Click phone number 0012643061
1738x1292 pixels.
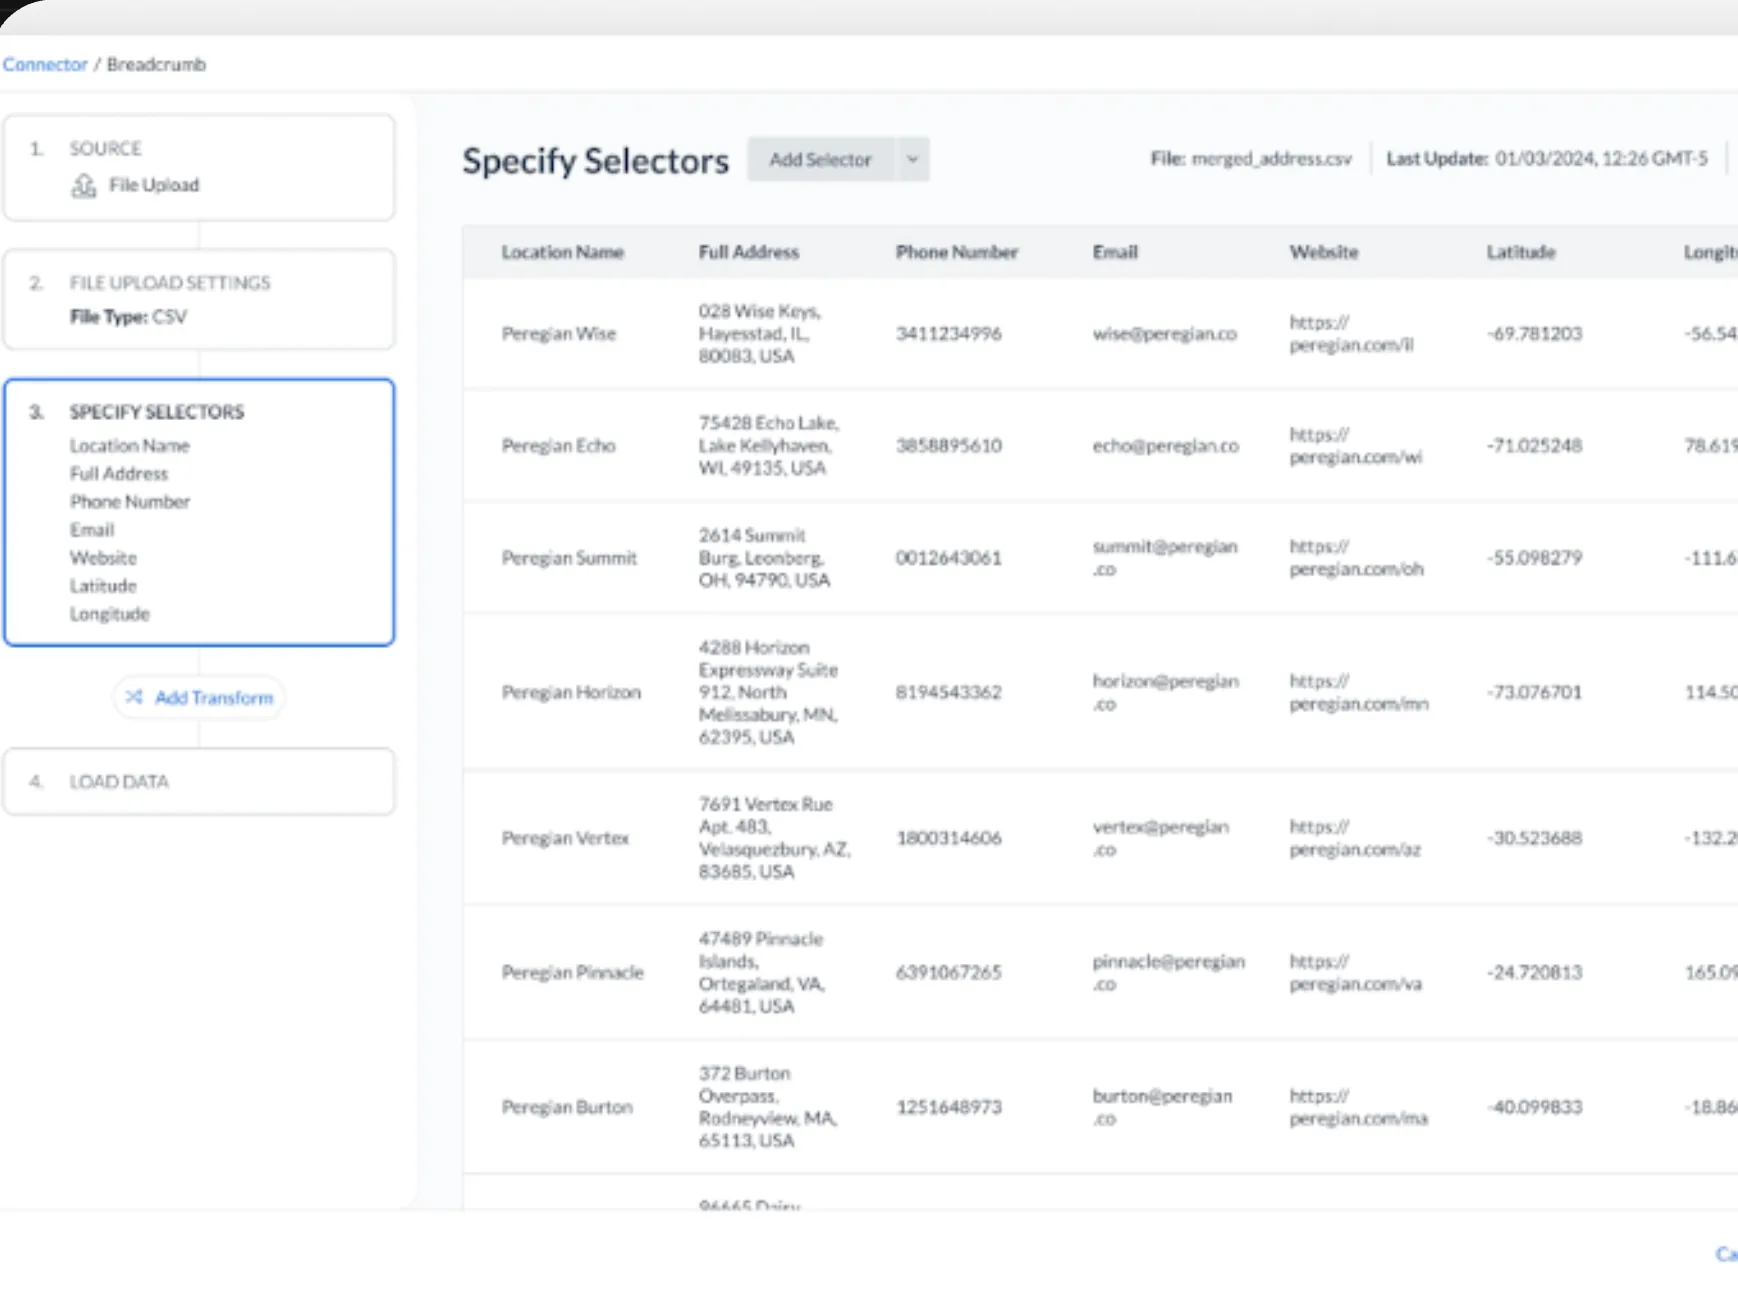[x=948, y=558]
